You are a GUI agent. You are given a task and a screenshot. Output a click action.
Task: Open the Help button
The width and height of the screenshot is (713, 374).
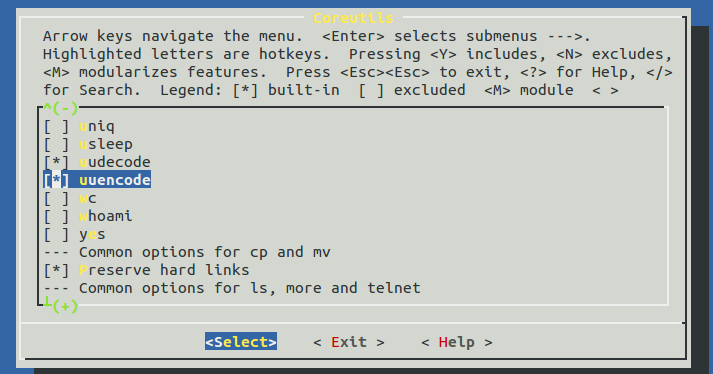tap(457, 342)
